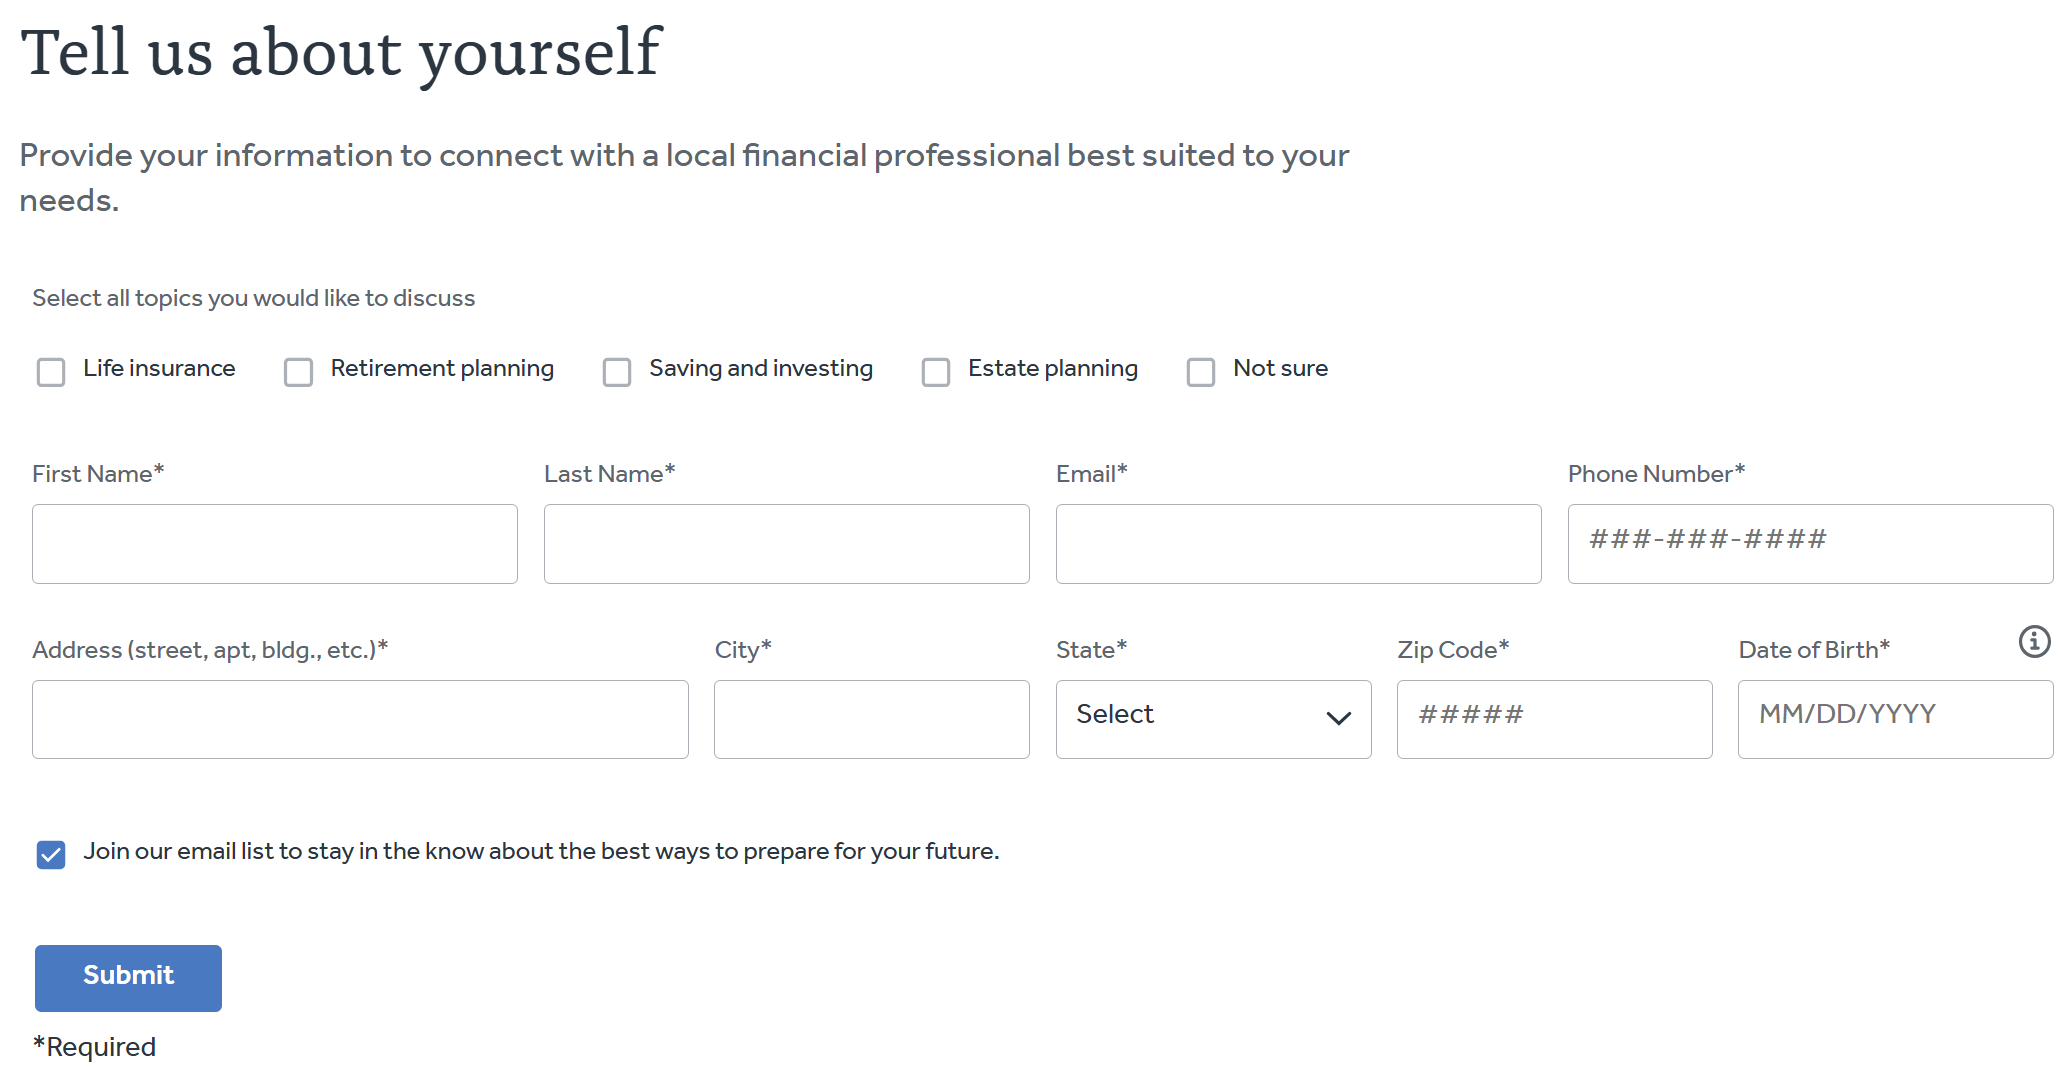This screenshot has height=1070, width=2068.
Task: Select the Email text box
Action: tap(1299, 544)
